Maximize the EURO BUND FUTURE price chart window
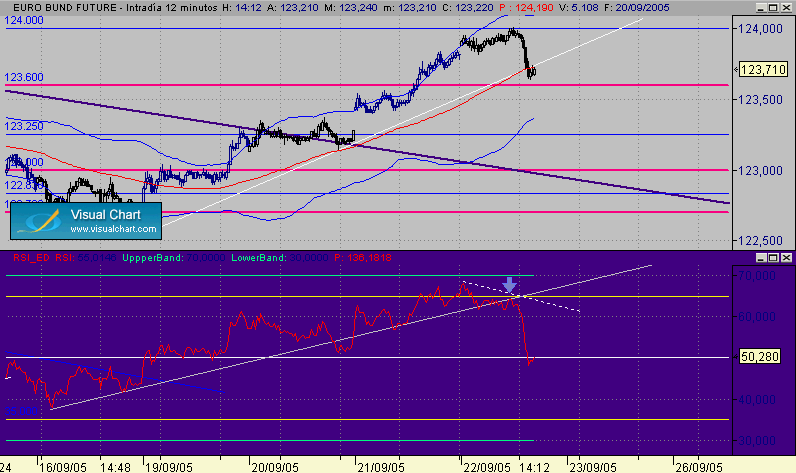The image size is (796, 473). [773, 8]
